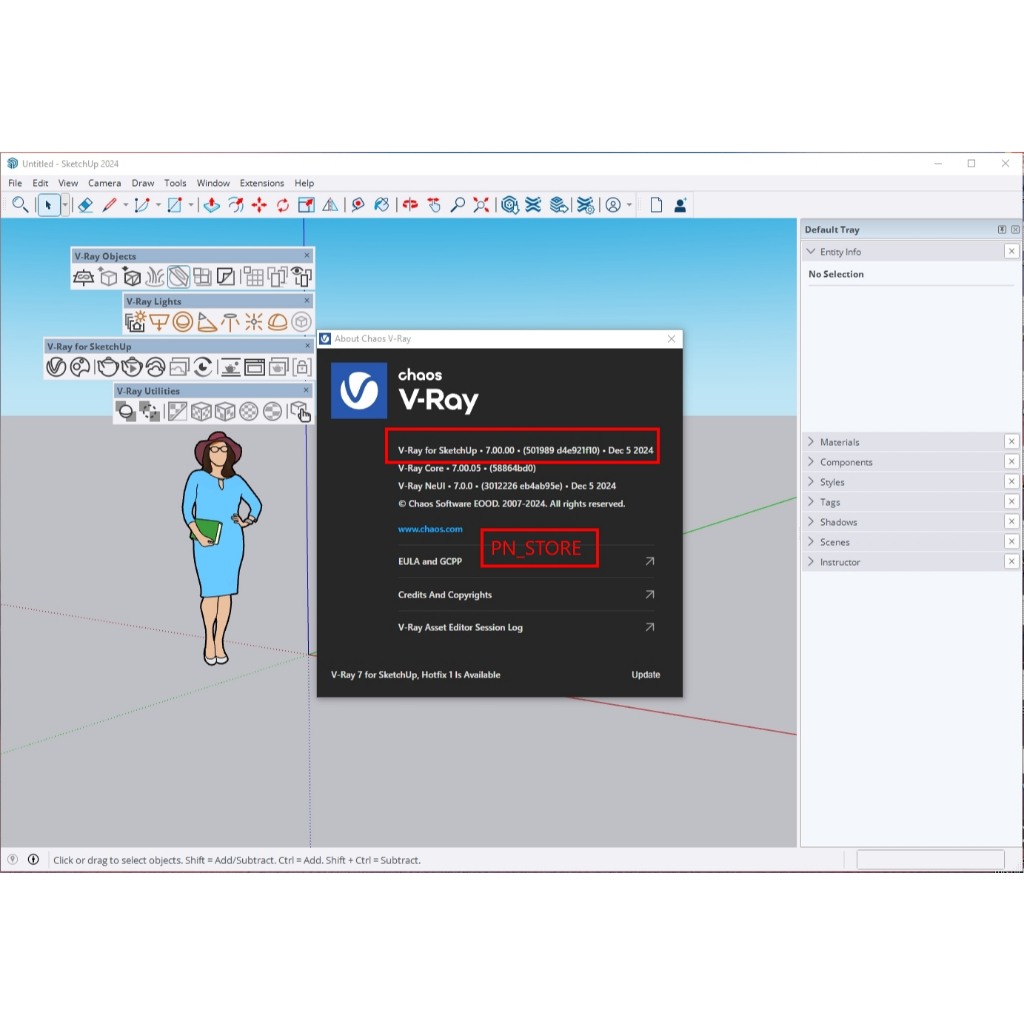Visit the www.chaos.com link
This screenshot has width=1024, height=1024.
[430, 529]
